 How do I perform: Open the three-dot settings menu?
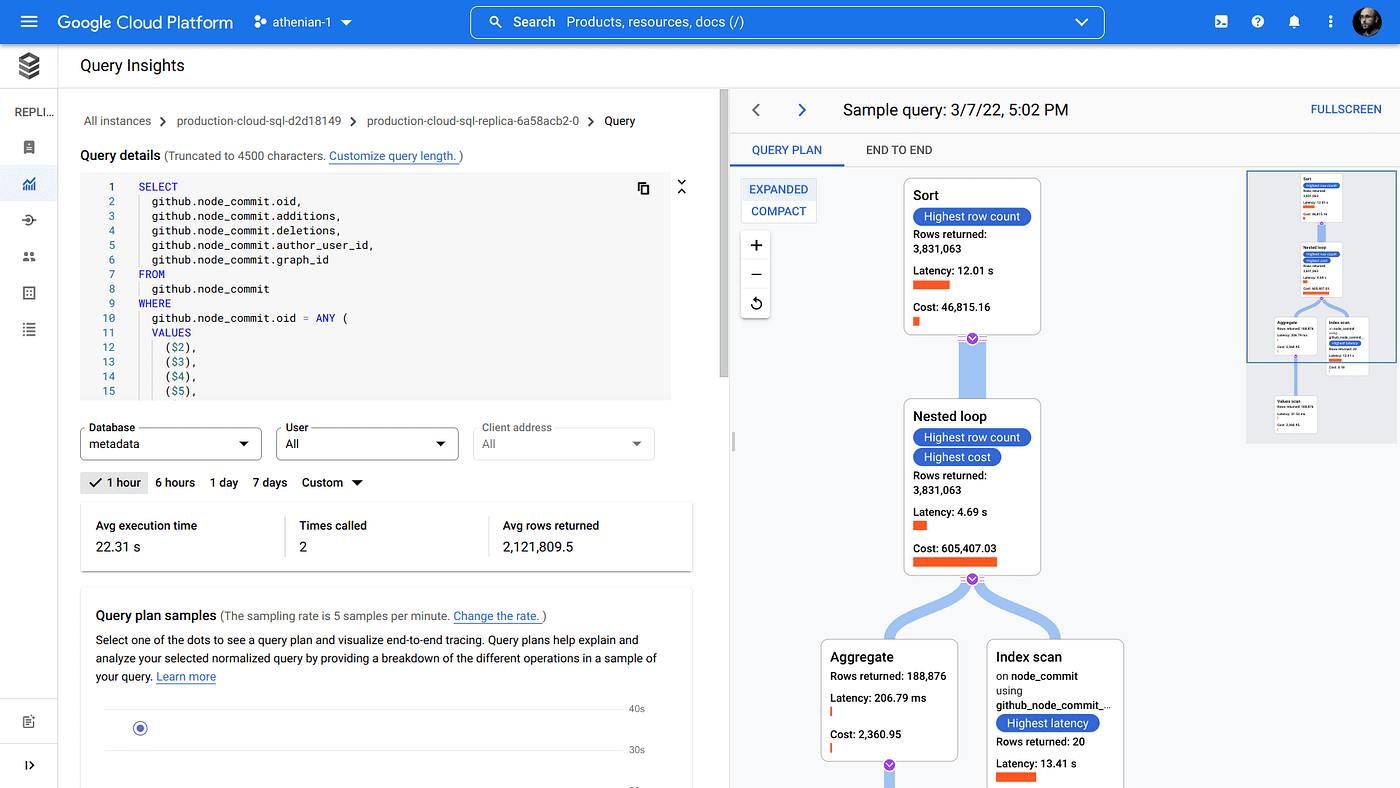[x=1330, y=21]
